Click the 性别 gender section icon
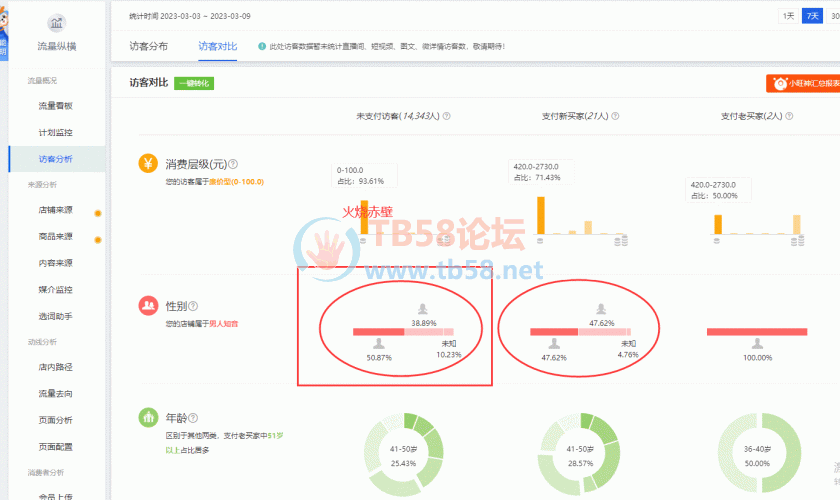This screenshot has width=840, height=500. 147,305
